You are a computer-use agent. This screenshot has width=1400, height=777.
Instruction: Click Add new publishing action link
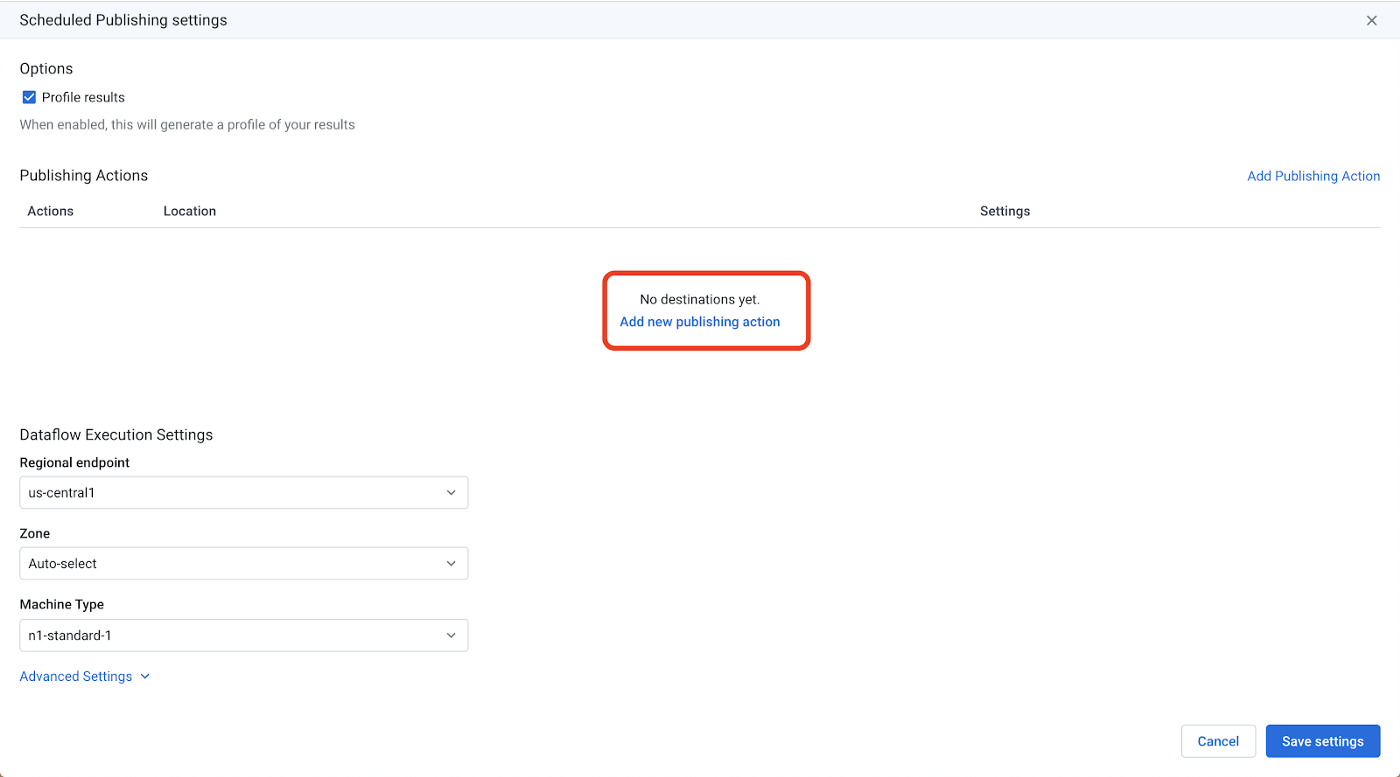point(699,322)
